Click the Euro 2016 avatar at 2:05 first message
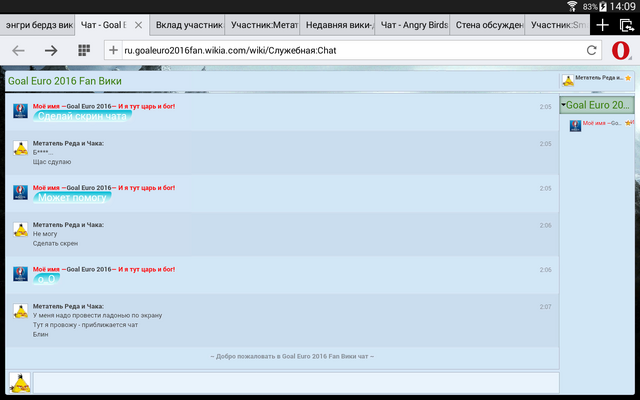 tap(20, 111)
